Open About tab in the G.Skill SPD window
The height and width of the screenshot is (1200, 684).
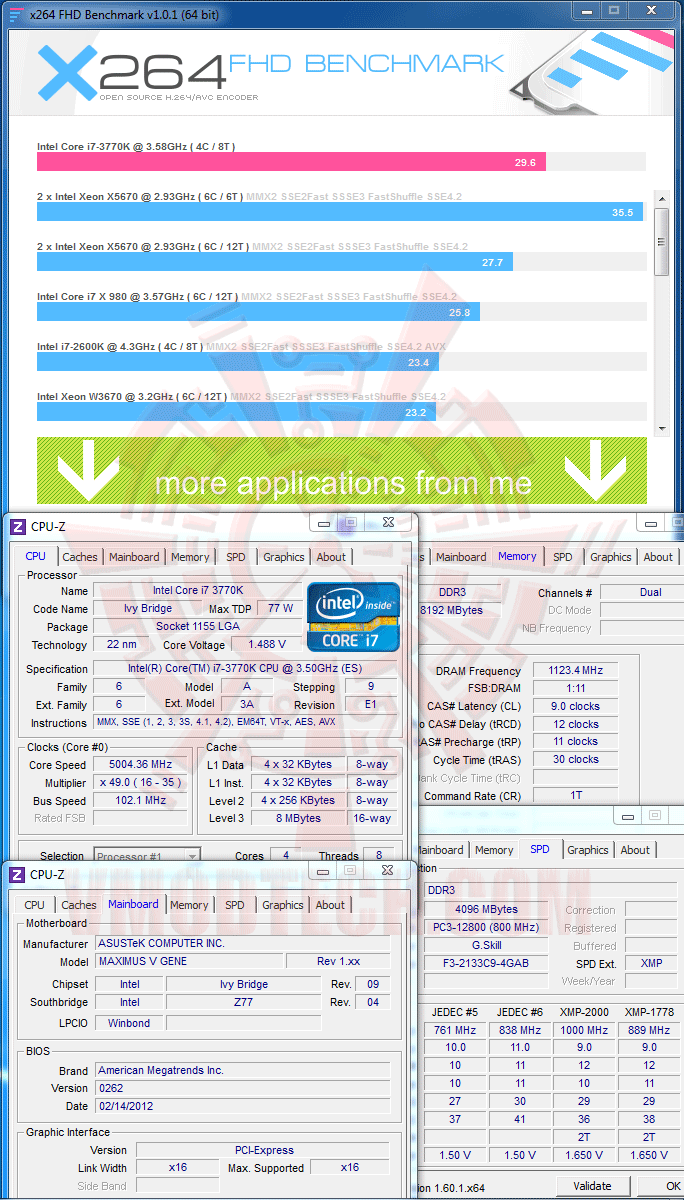tap(635, 850)
